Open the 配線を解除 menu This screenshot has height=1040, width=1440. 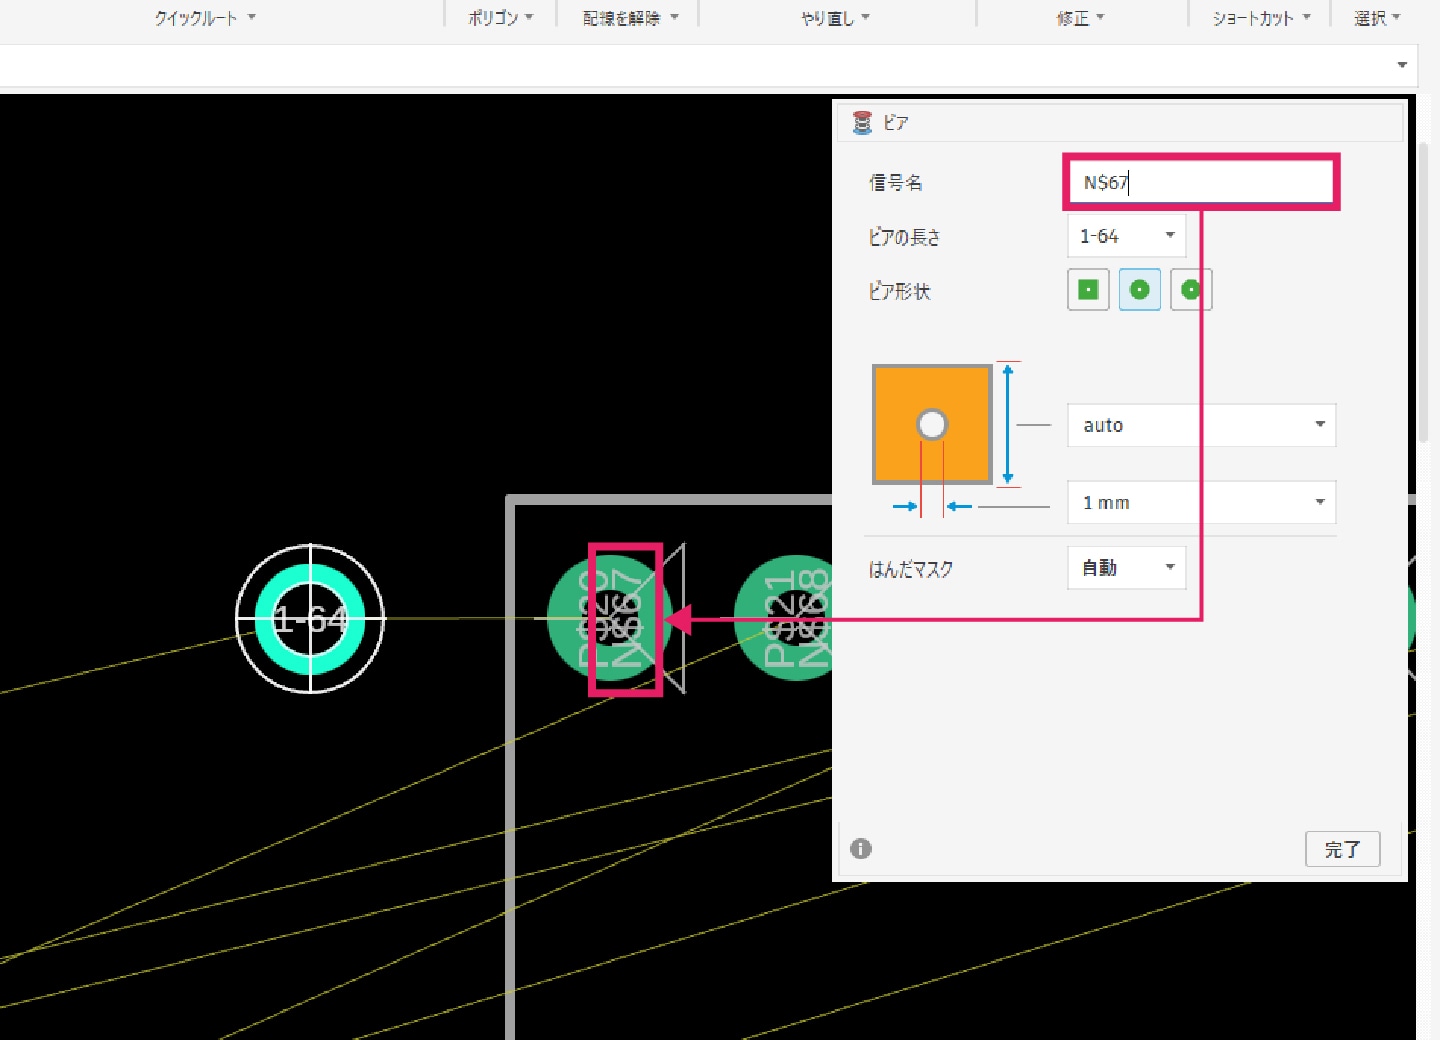click(x=630, y=18)
